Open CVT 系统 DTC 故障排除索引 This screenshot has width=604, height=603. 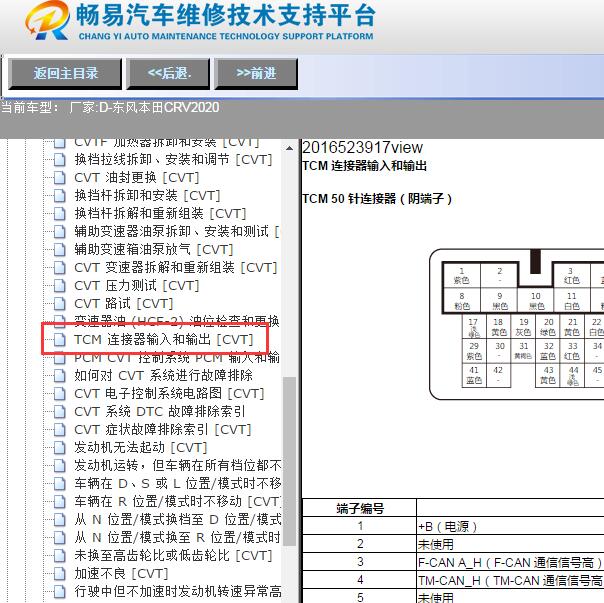(x=160, y=412)
